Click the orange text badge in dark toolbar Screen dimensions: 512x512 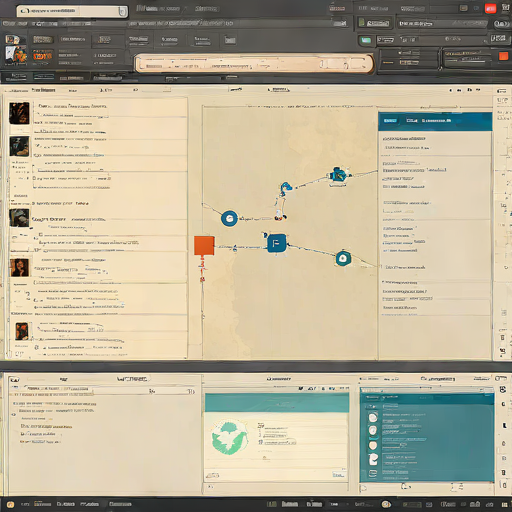(x=42, y=56)
